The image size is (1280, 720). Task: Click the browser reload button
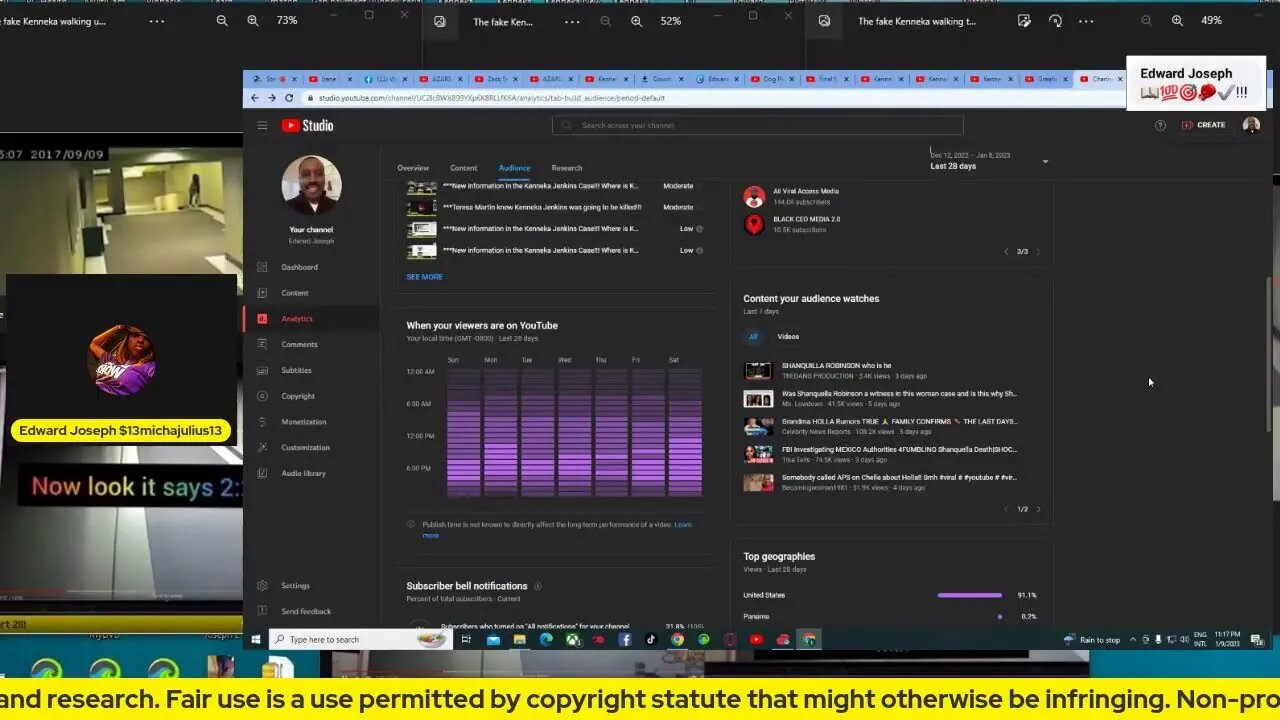click(x=289, y=98)
